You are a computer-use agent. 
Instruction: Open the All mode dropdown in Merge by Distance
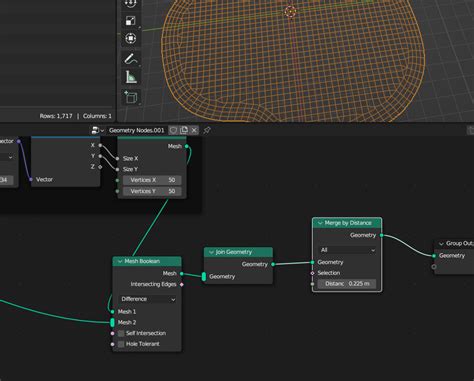coord(347,250)
